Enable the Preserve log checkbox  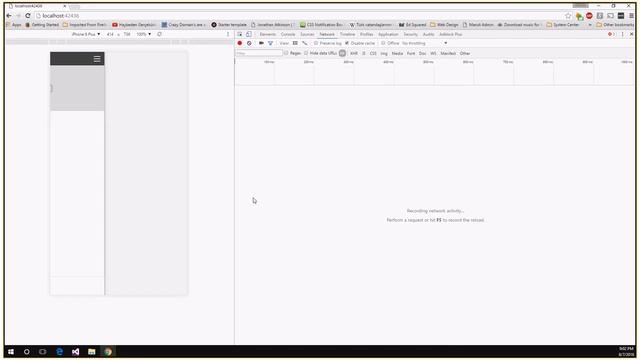tap(316, 43)
